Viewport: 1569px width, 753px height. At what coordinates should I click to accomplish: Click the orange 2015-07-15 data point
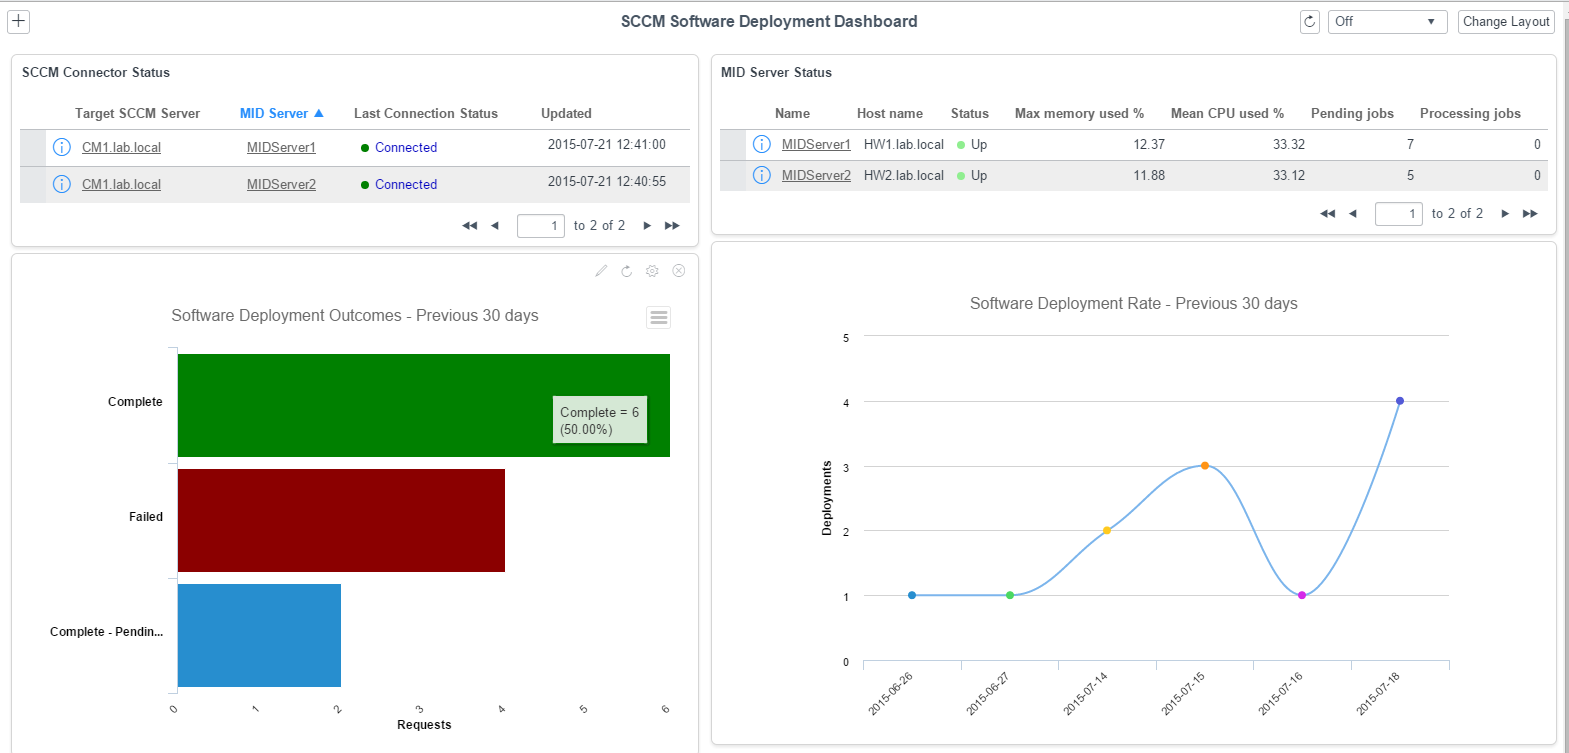(x=1205, y=465)
